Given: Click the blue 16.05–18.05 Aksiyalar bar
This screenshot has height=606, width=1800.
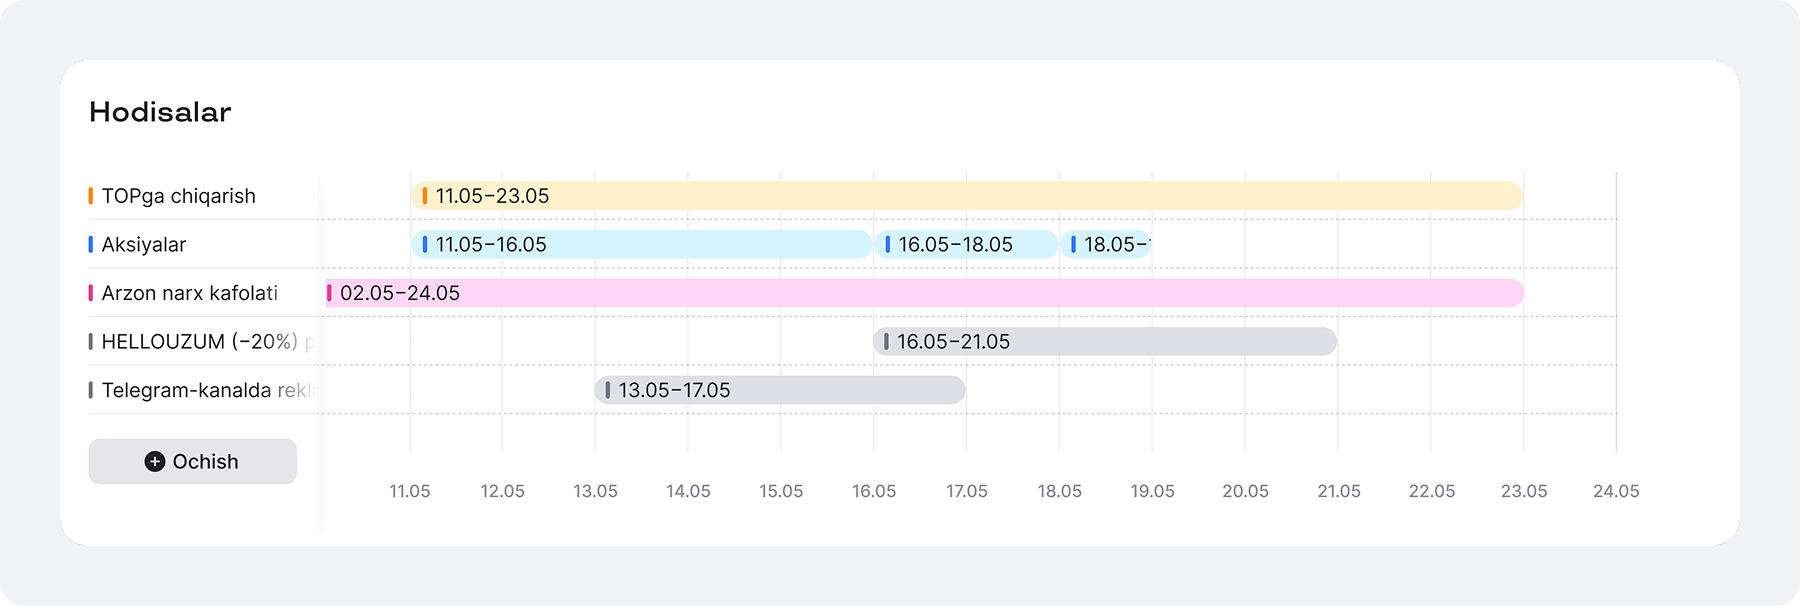Looking at the screenshot, I should pyautogui.click(x=966, y=244).
